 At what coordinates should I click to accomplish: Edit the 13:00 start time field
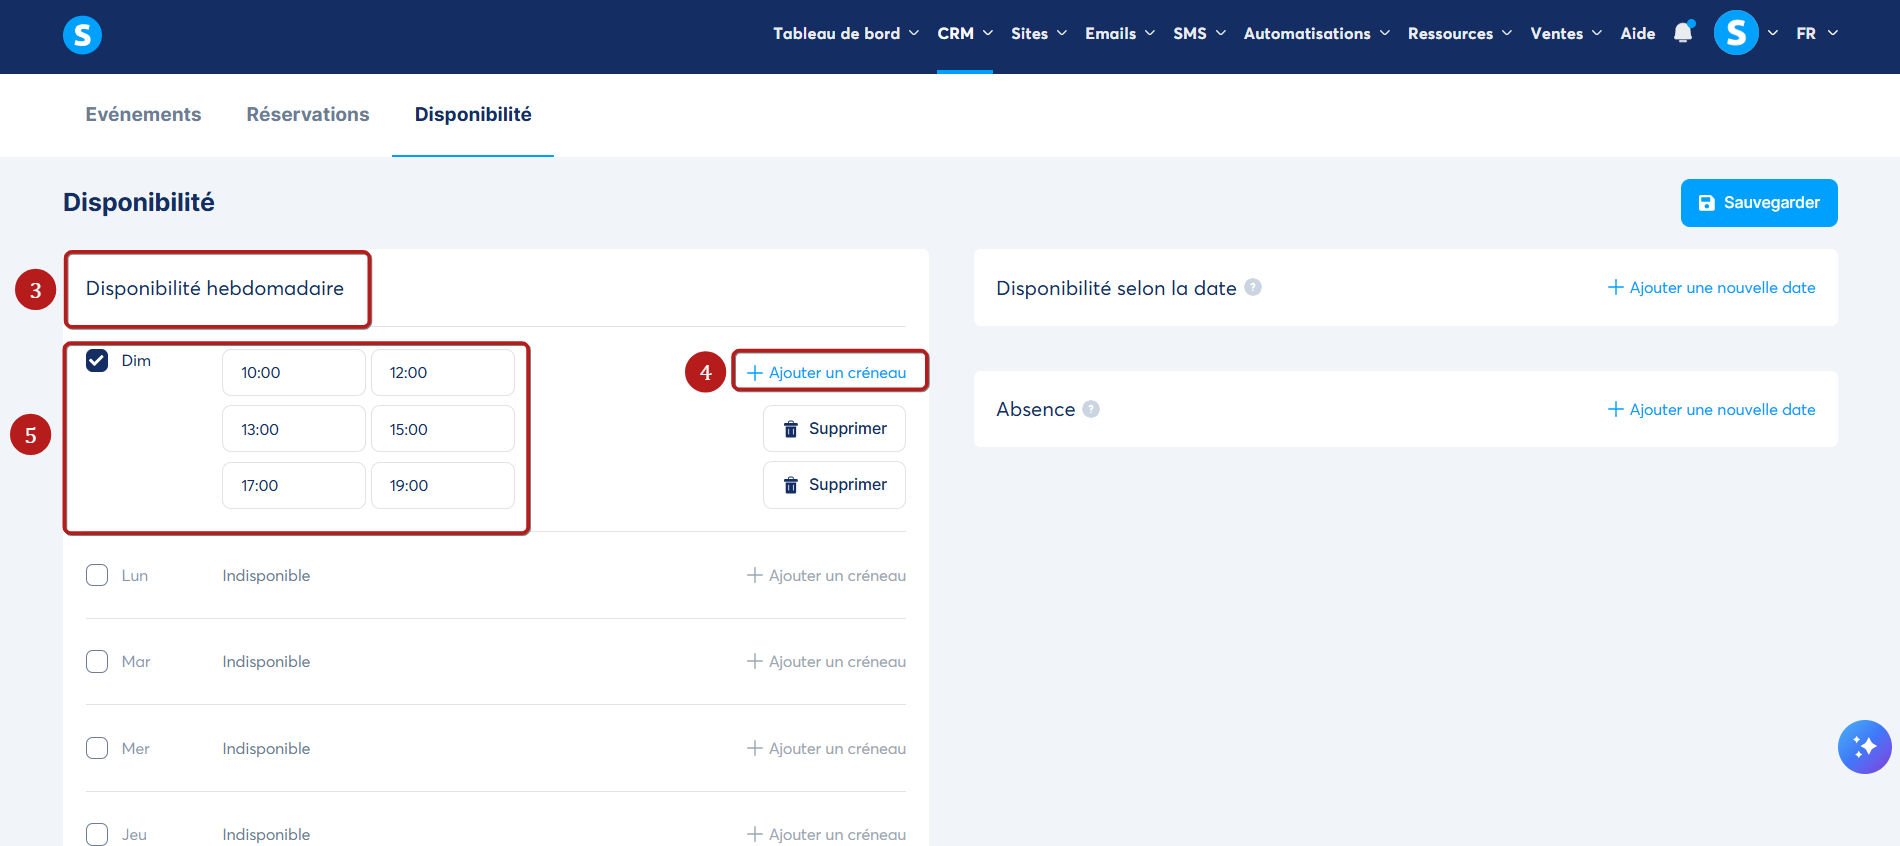click(294, 429)
